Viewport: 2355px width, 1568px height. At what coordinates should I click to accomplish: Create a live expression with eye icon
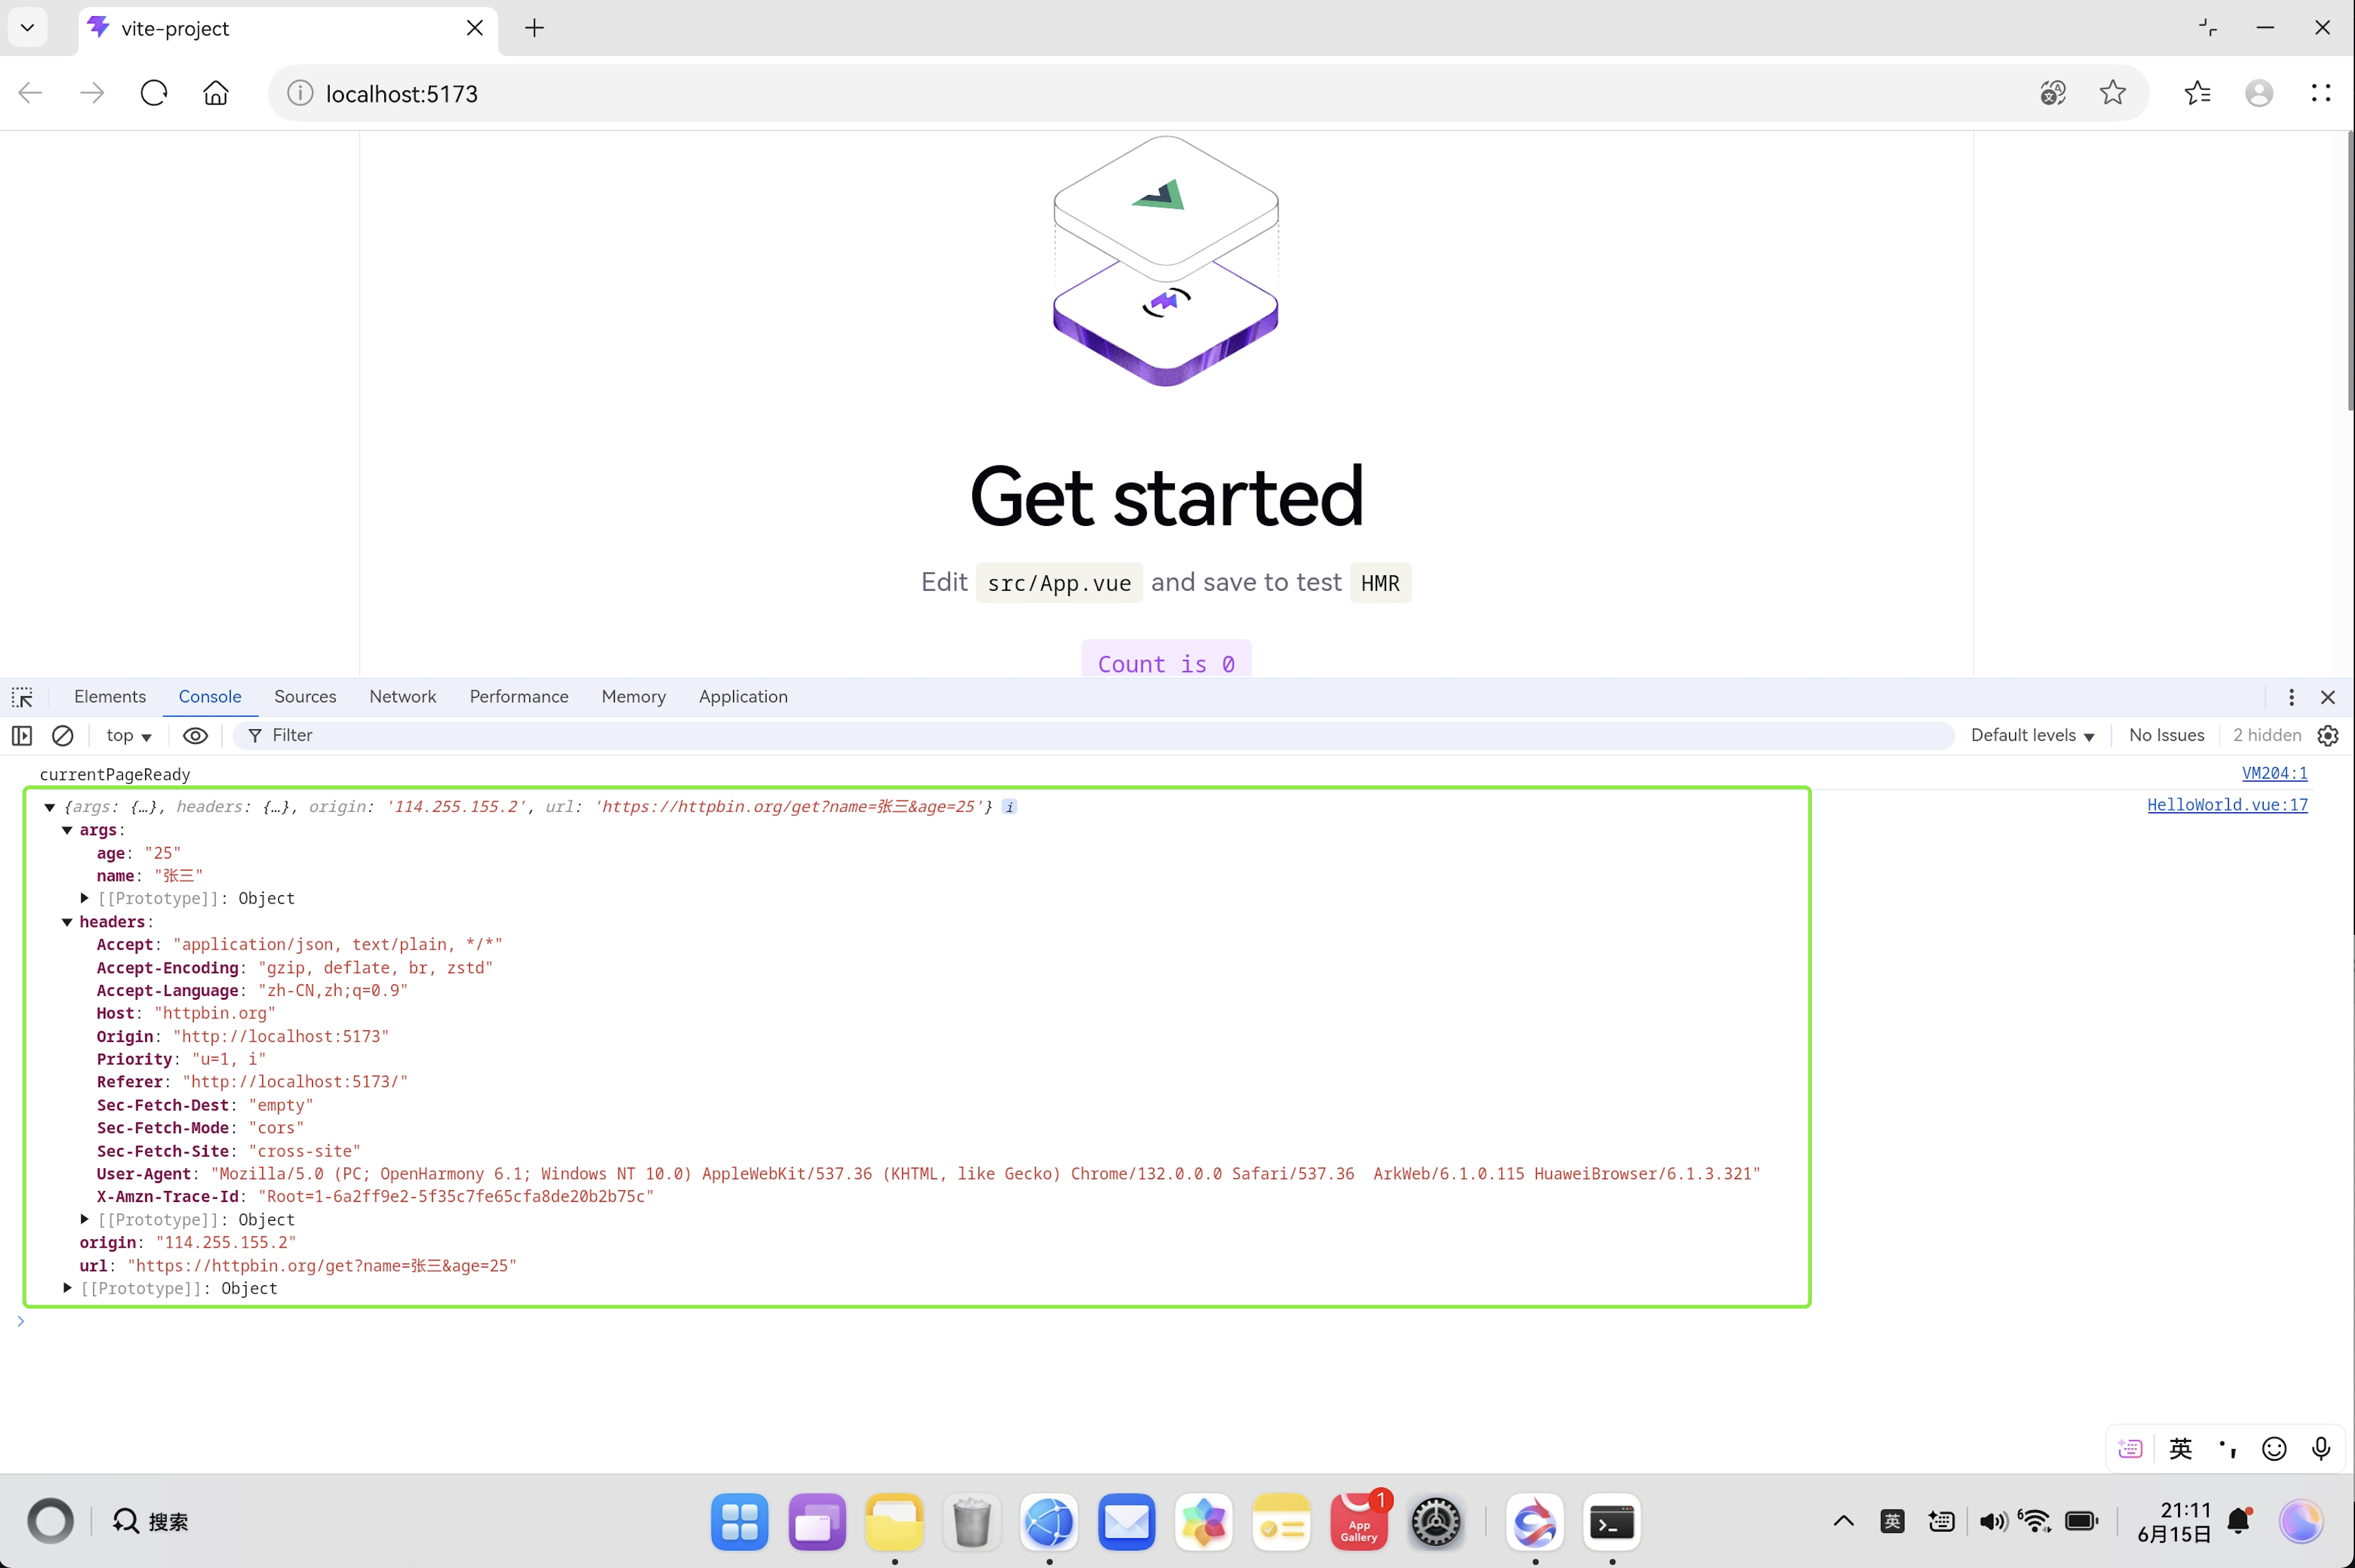tap(196, 736)
